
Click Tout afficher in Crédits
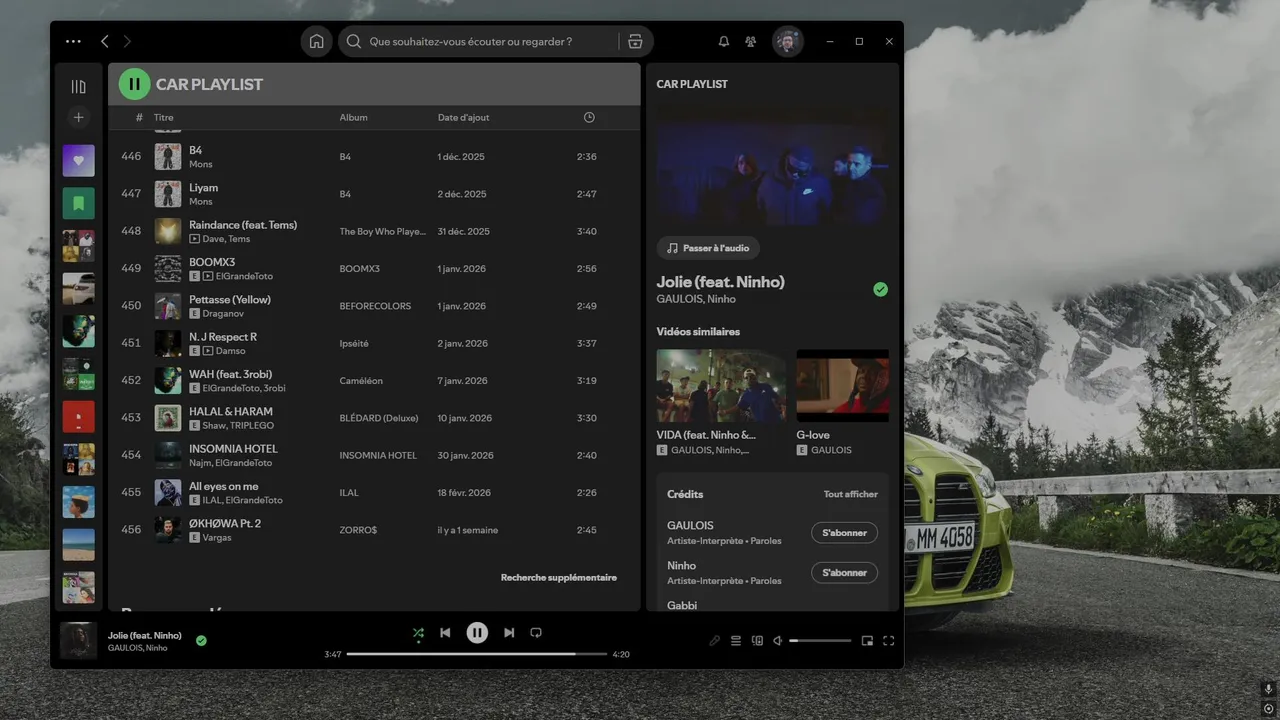point(851,494)
